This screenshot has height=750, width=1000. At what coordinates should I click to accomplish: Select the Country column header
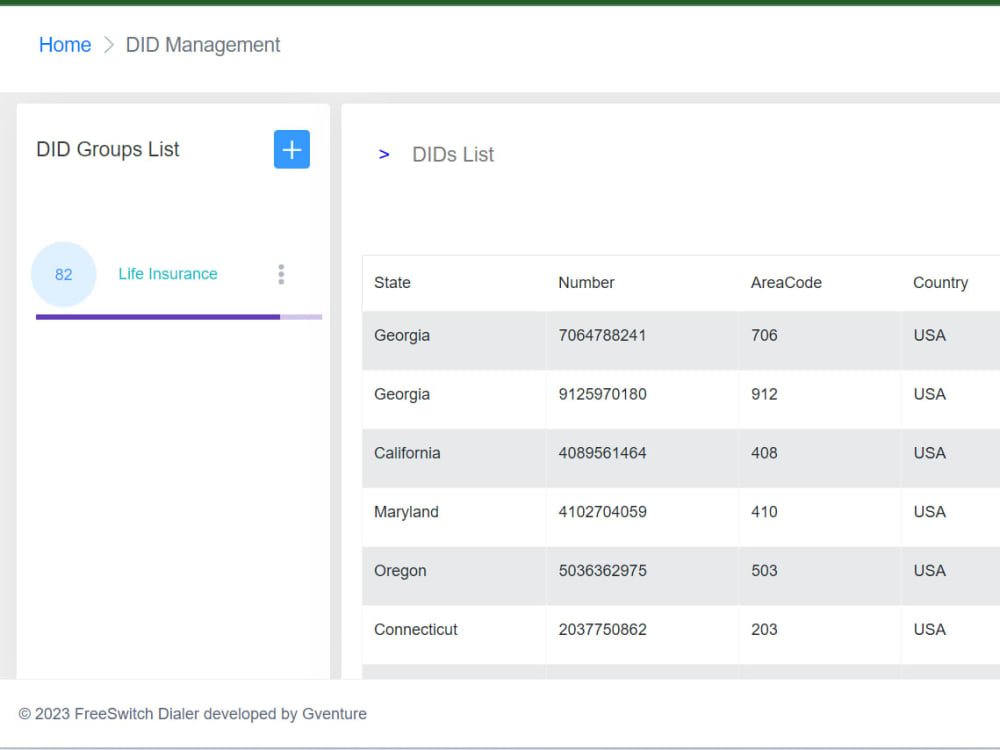941,283
